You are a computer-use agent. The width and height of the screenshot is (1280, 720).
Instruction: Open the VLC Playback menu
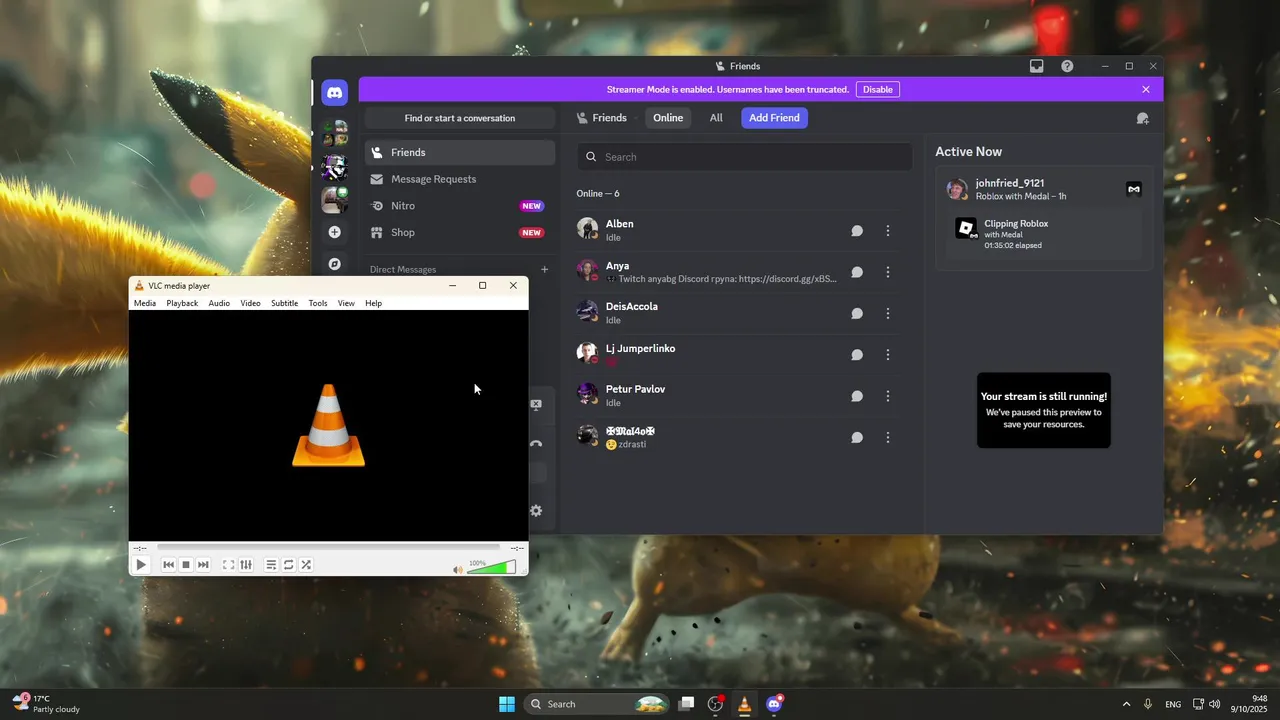[x=182, y=303]
